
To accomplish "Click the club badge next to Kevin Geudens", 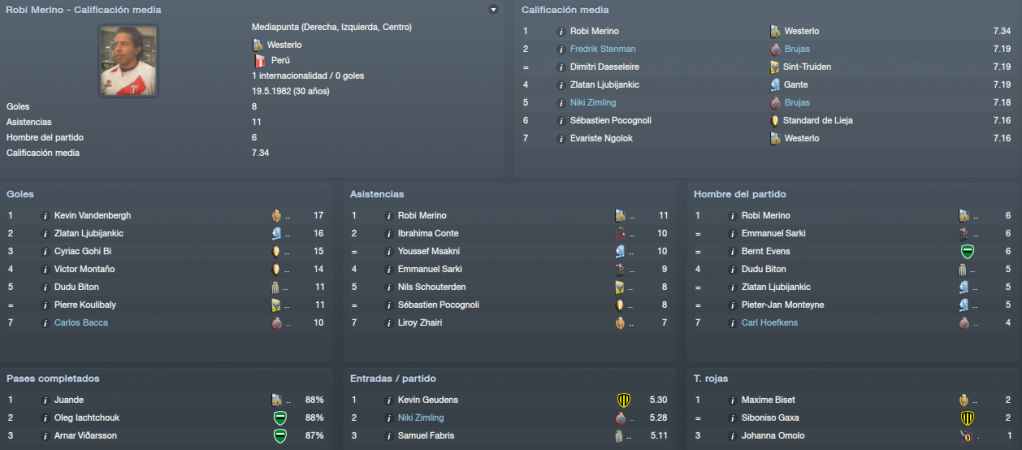I will 623,400.
